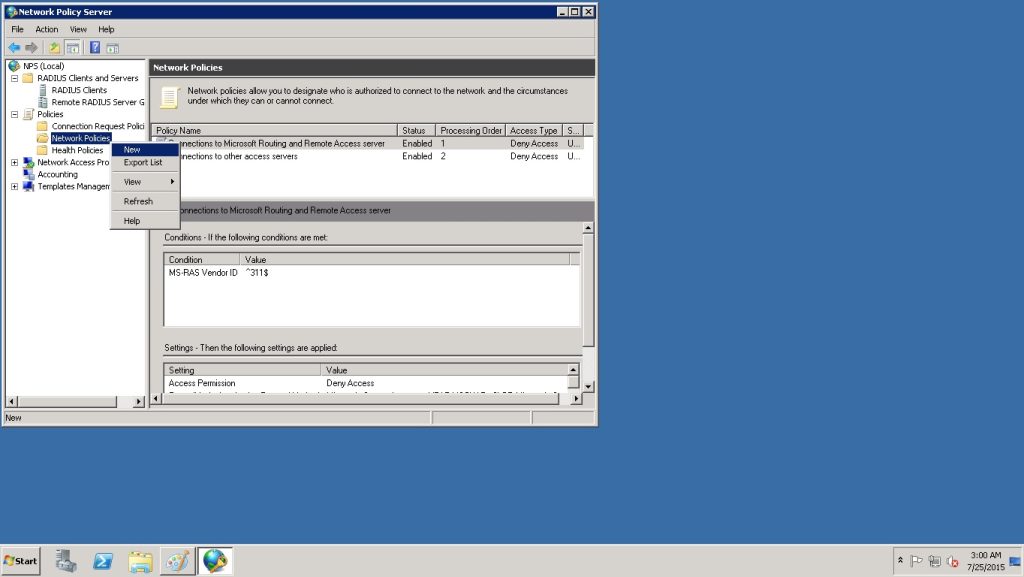
Task: Click the Up One Level toolbar icon
Action: pyautogui.click(x=54, y=47)
